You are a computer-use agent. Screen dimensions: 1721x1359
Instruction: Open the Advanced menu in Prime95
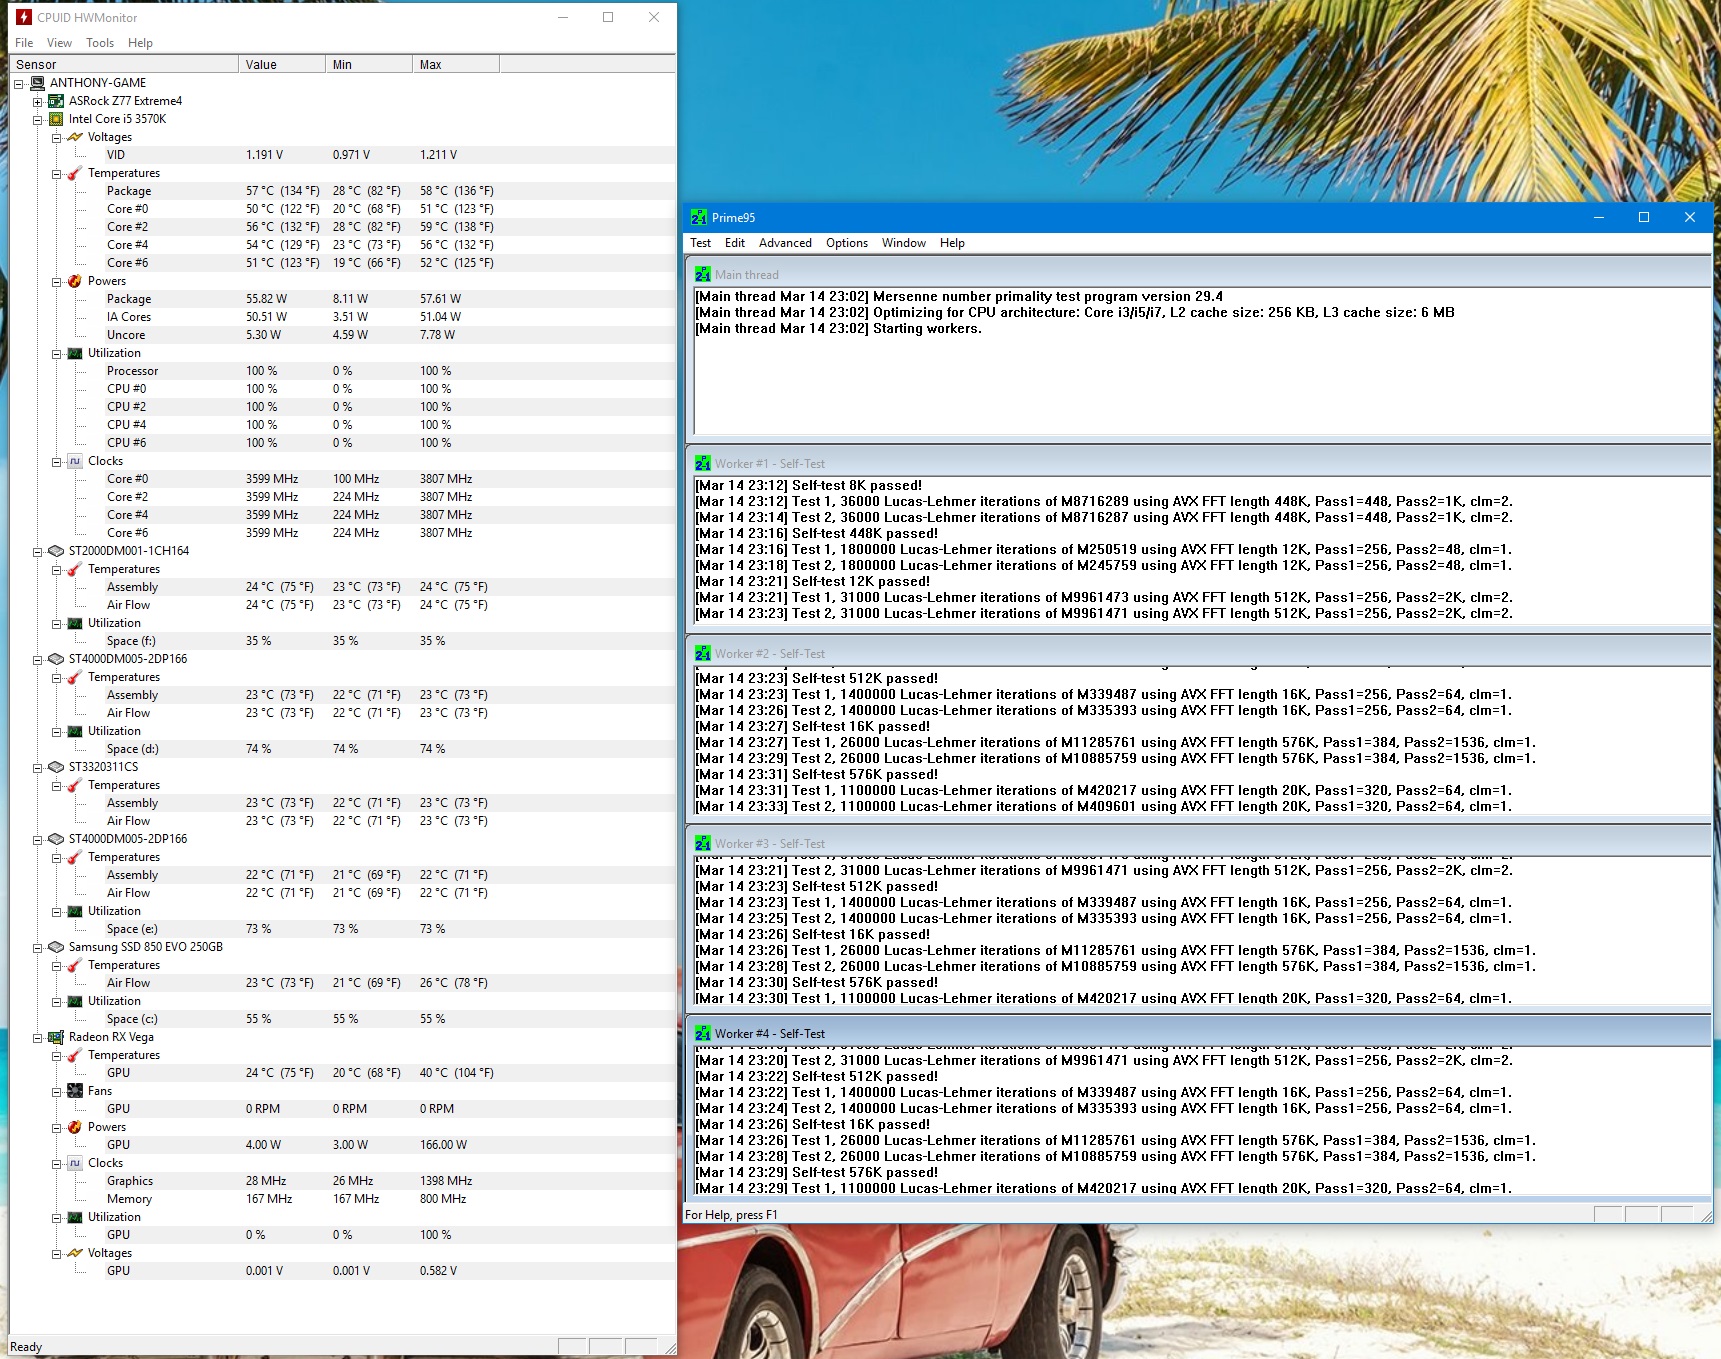click(784, 243)
